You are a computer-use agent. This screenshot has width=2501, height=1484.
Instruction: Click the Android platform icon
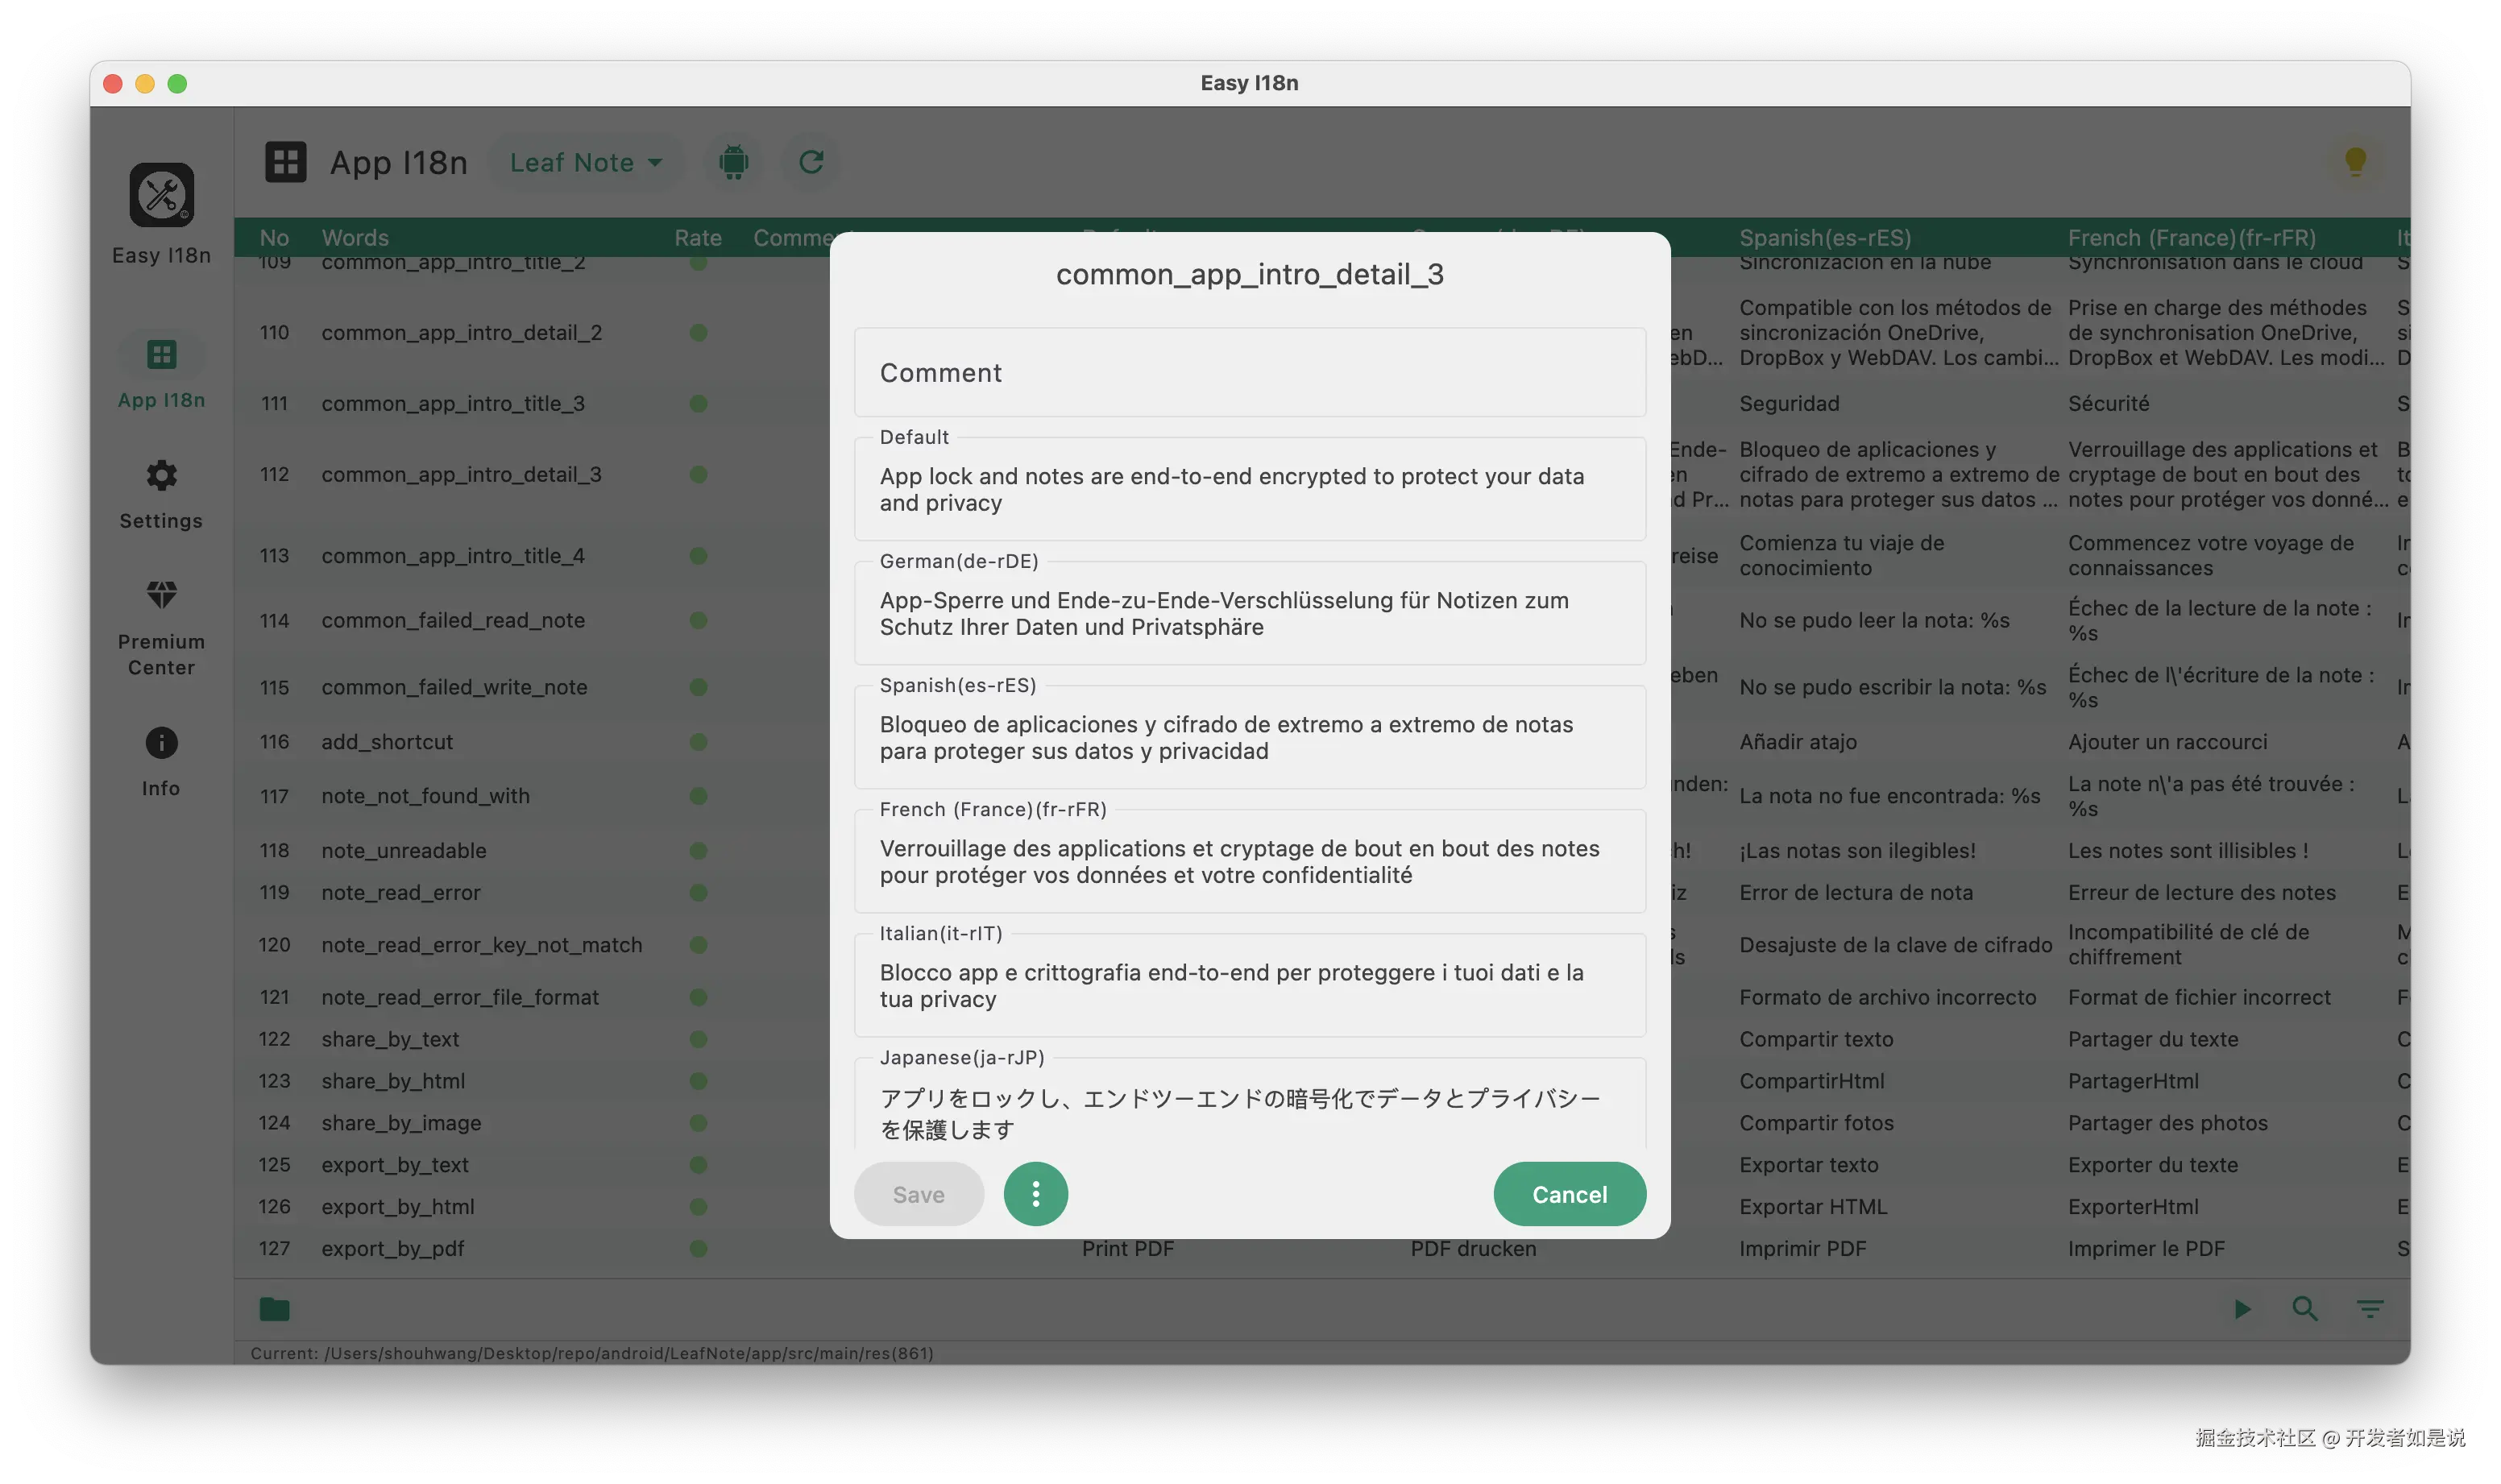734,162
